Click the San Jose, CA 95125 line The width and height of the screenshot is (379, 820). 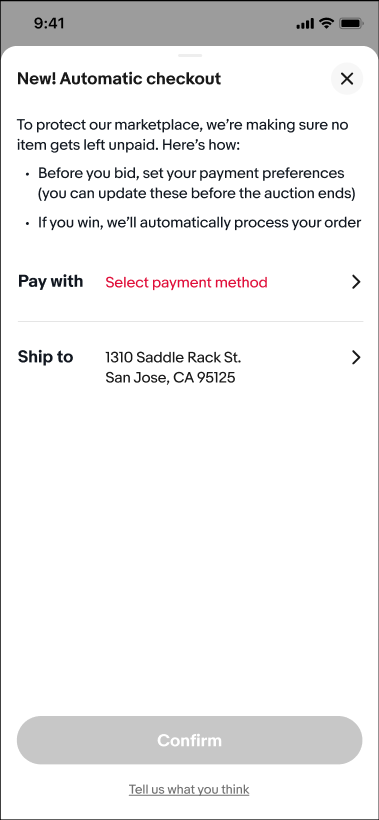(x=170, y=377)
